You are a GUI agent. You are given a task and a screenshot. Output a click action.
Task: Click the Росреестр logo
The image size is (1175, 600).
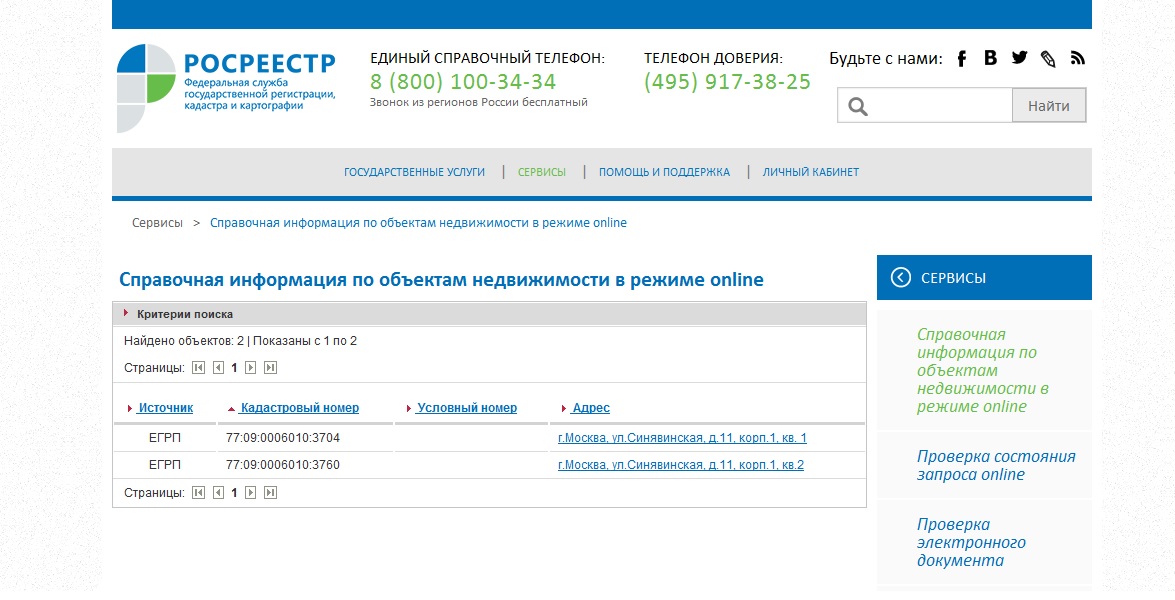[x=226, y=87]
